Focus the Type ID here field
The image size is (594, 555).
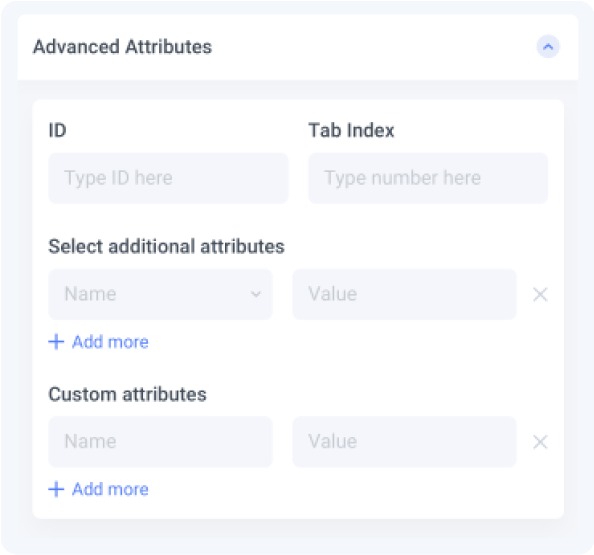(x=168, y=178)
